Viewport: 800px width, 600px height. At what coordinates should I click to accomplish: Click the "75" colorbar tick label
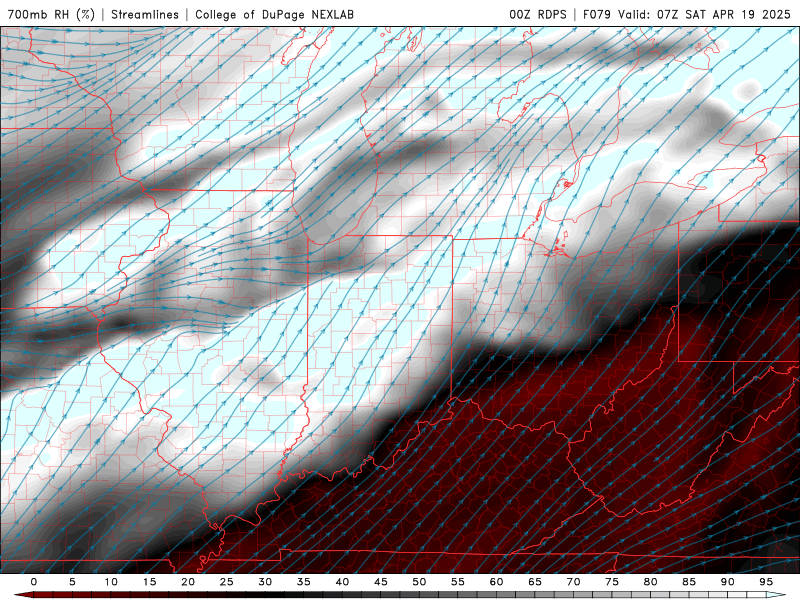tap(612, 582)
